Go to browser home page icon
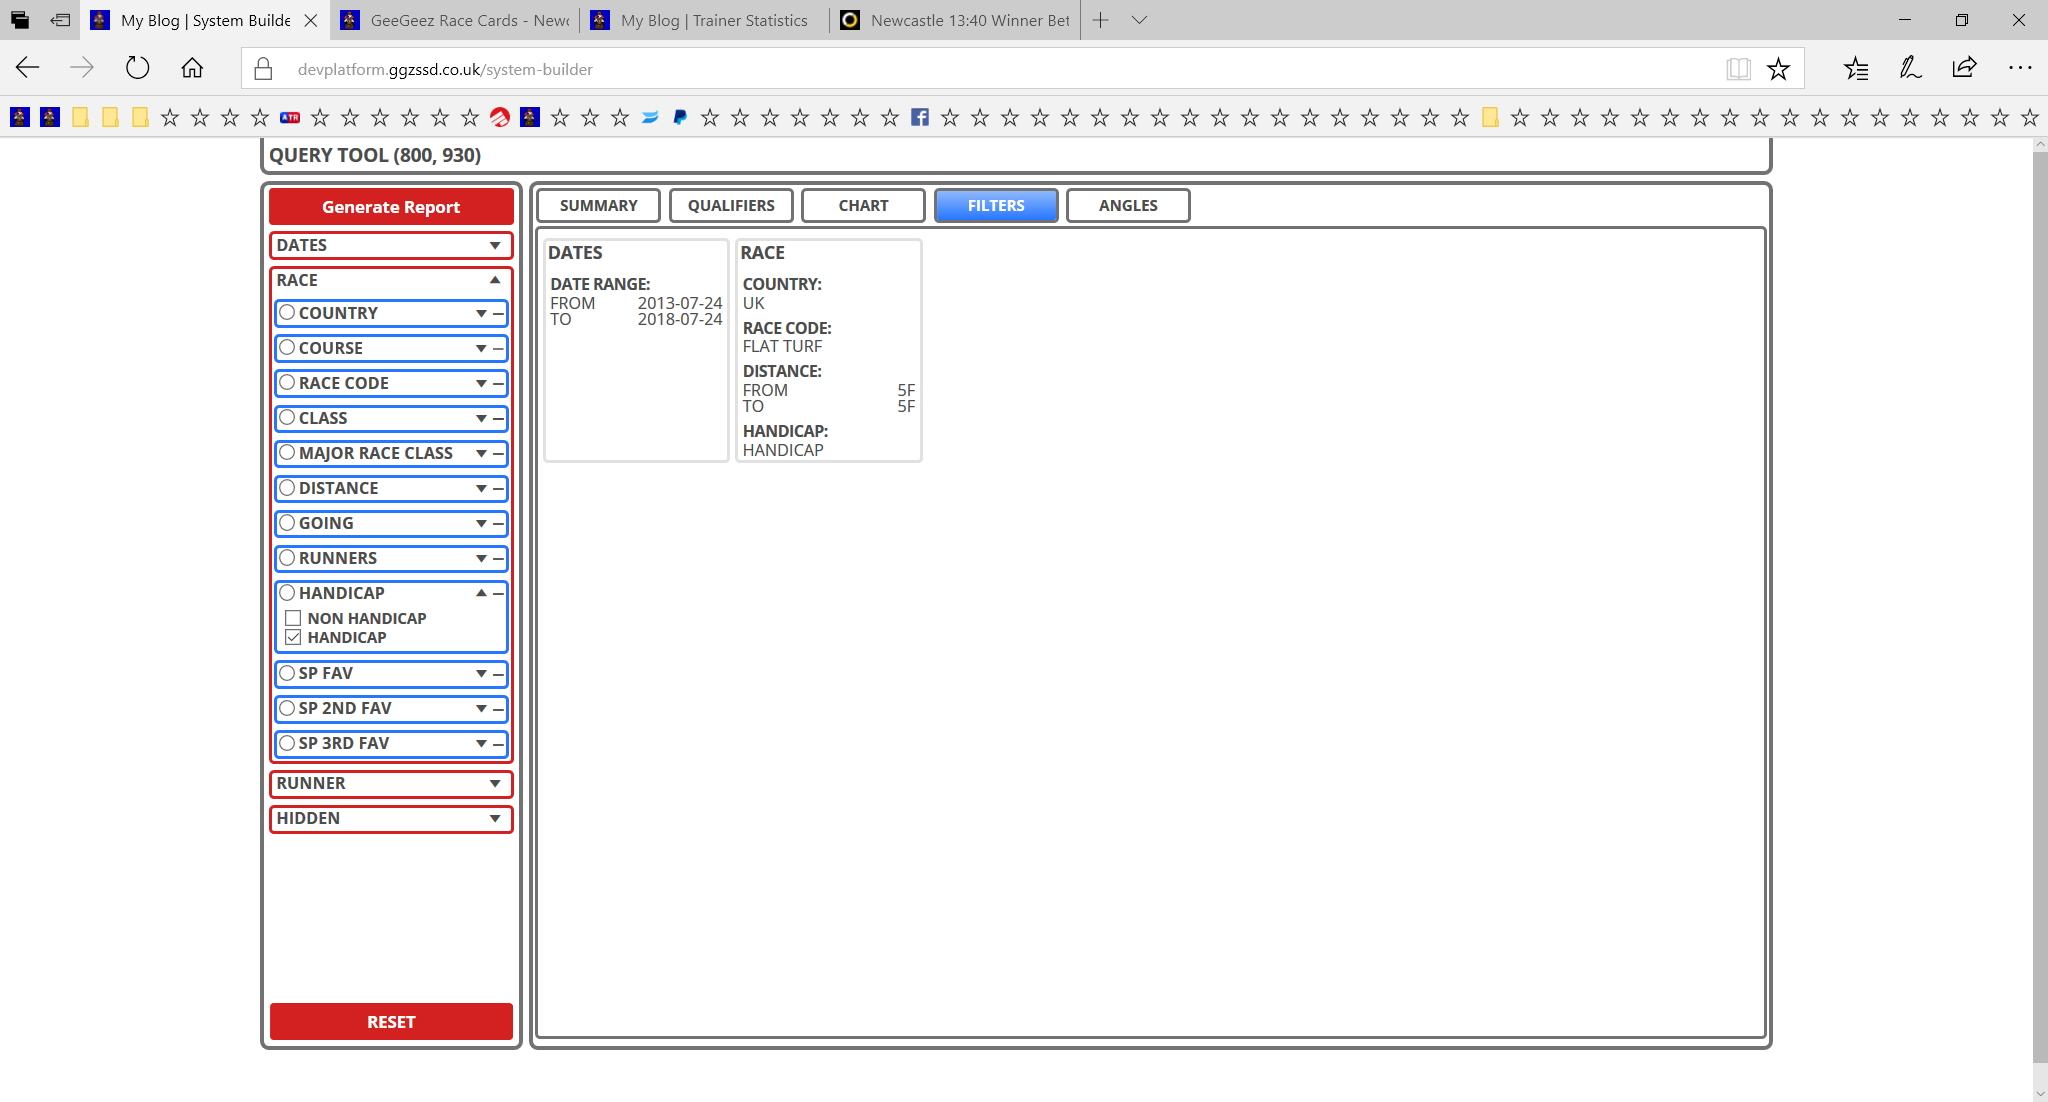Screen dimensions: 2048x1102 pos(192,68)
